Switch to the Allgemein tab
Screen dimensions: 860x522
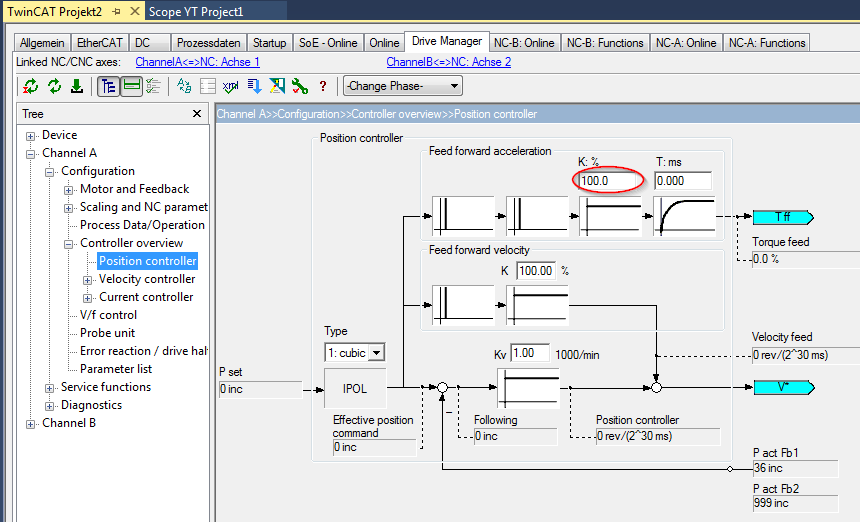point(42,43)
